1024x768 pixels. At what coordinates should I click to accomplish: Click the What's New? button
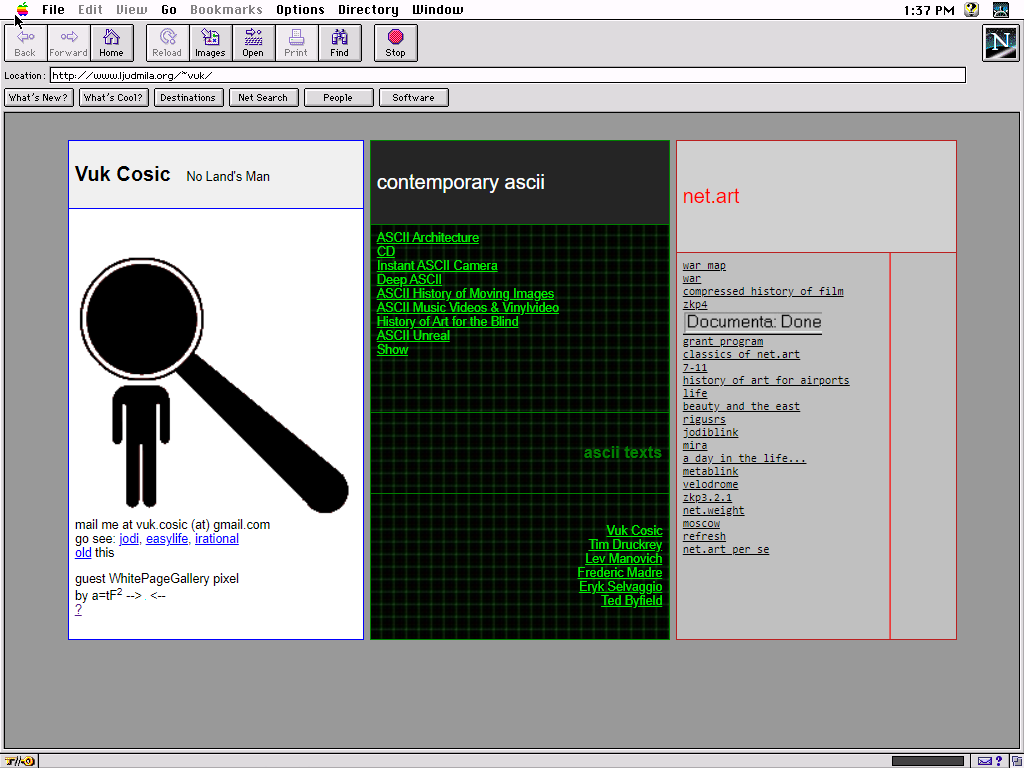[x=39, y=98]
